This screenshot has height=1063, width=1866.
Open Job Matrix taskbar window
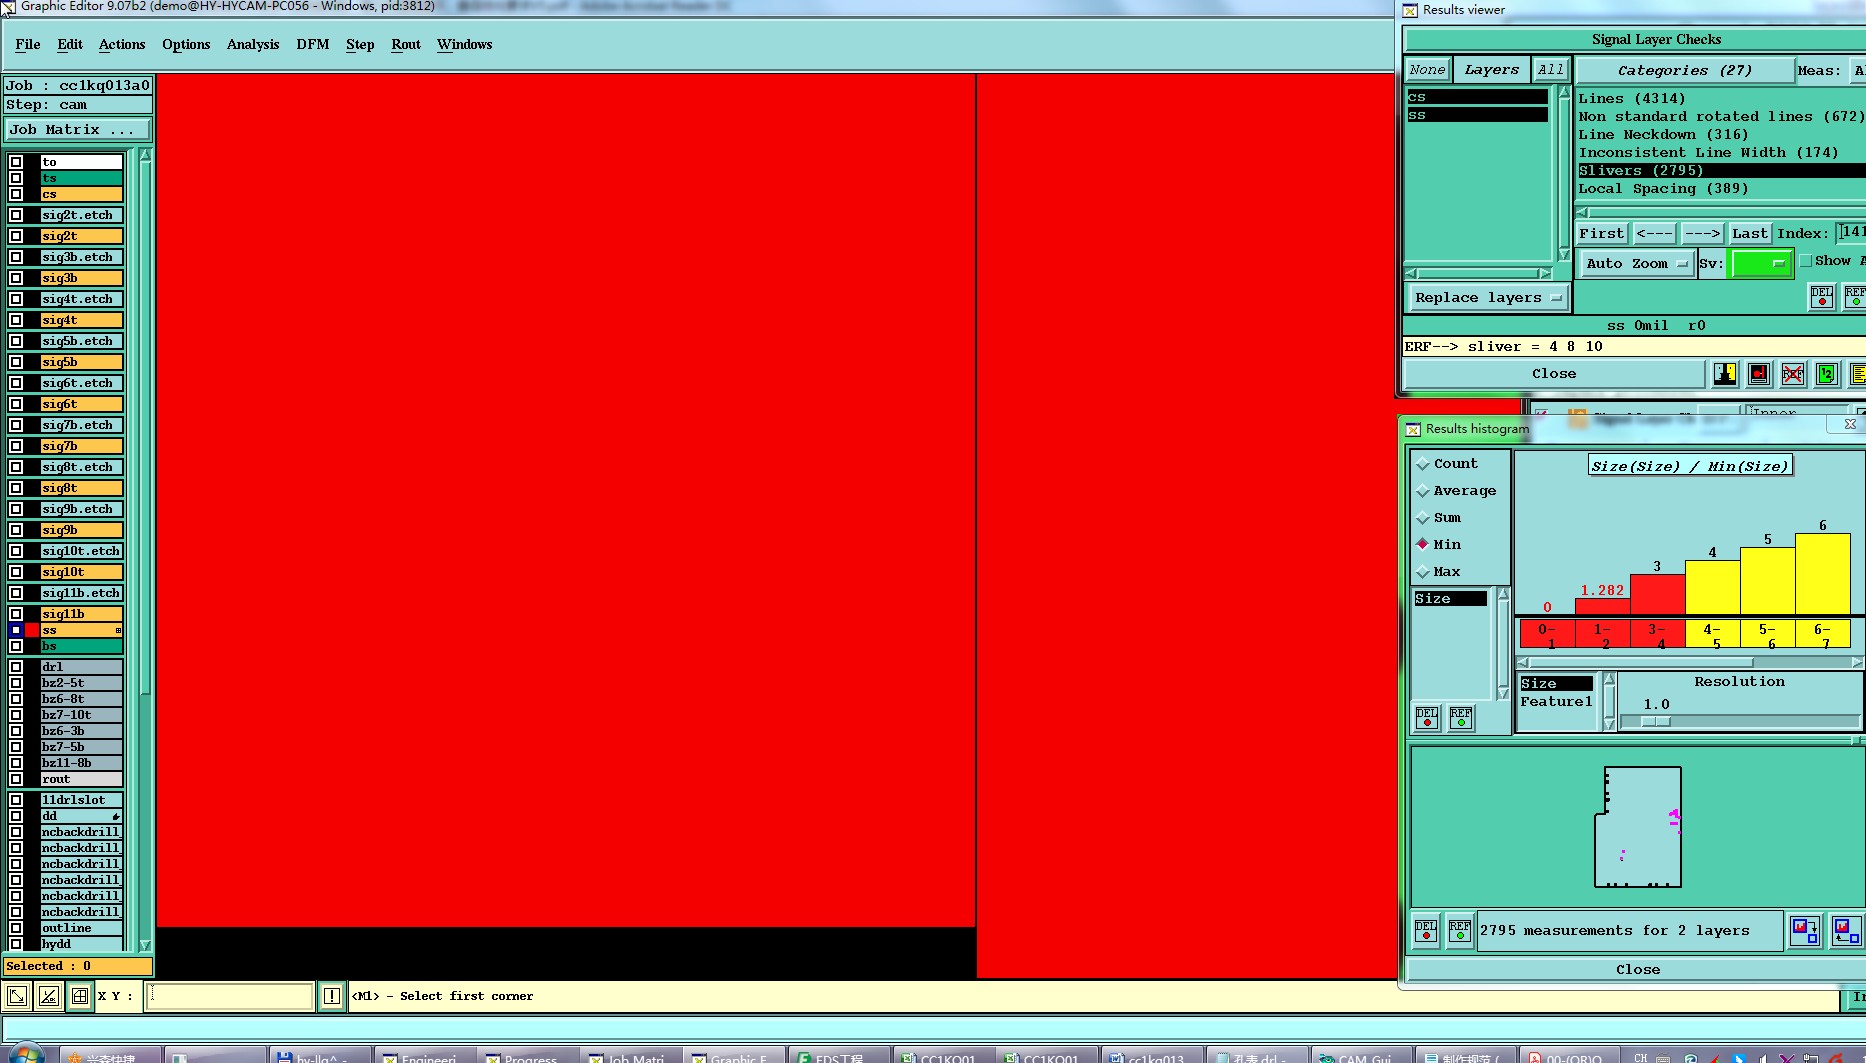626,1056
